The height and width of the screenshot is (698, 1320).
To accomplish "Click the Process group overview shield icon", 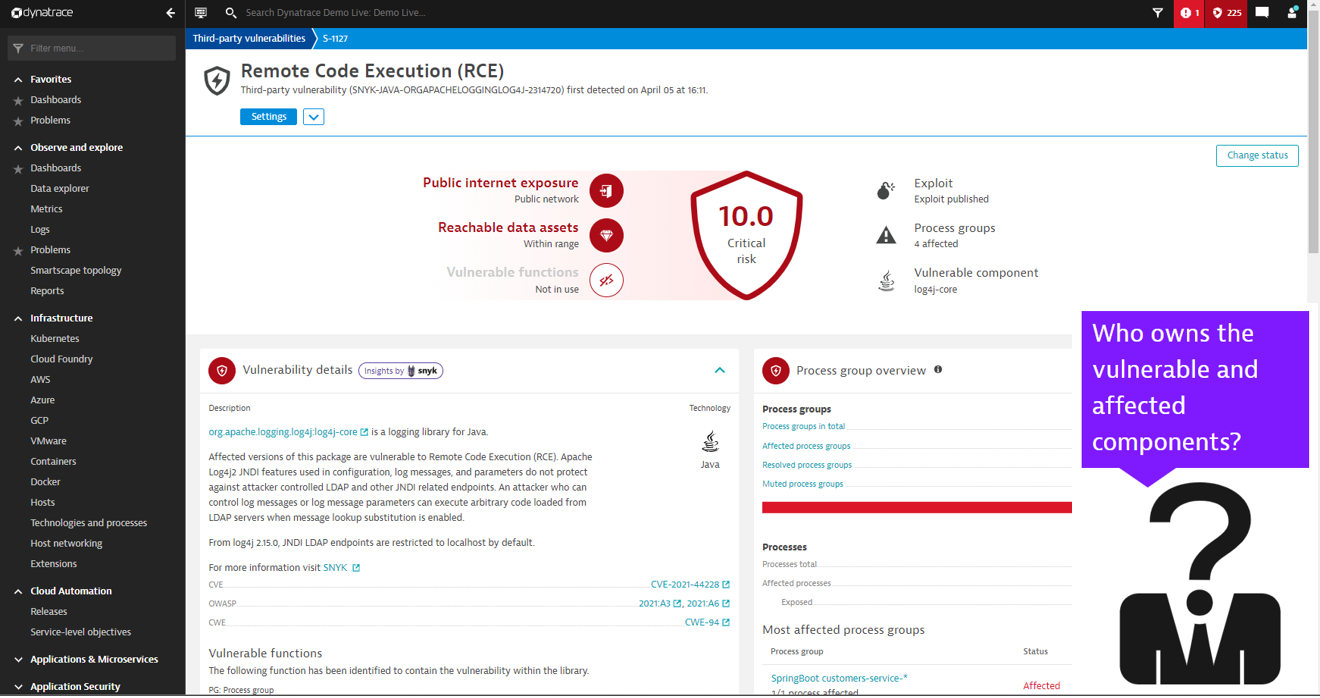I will [x=776, y=370].
